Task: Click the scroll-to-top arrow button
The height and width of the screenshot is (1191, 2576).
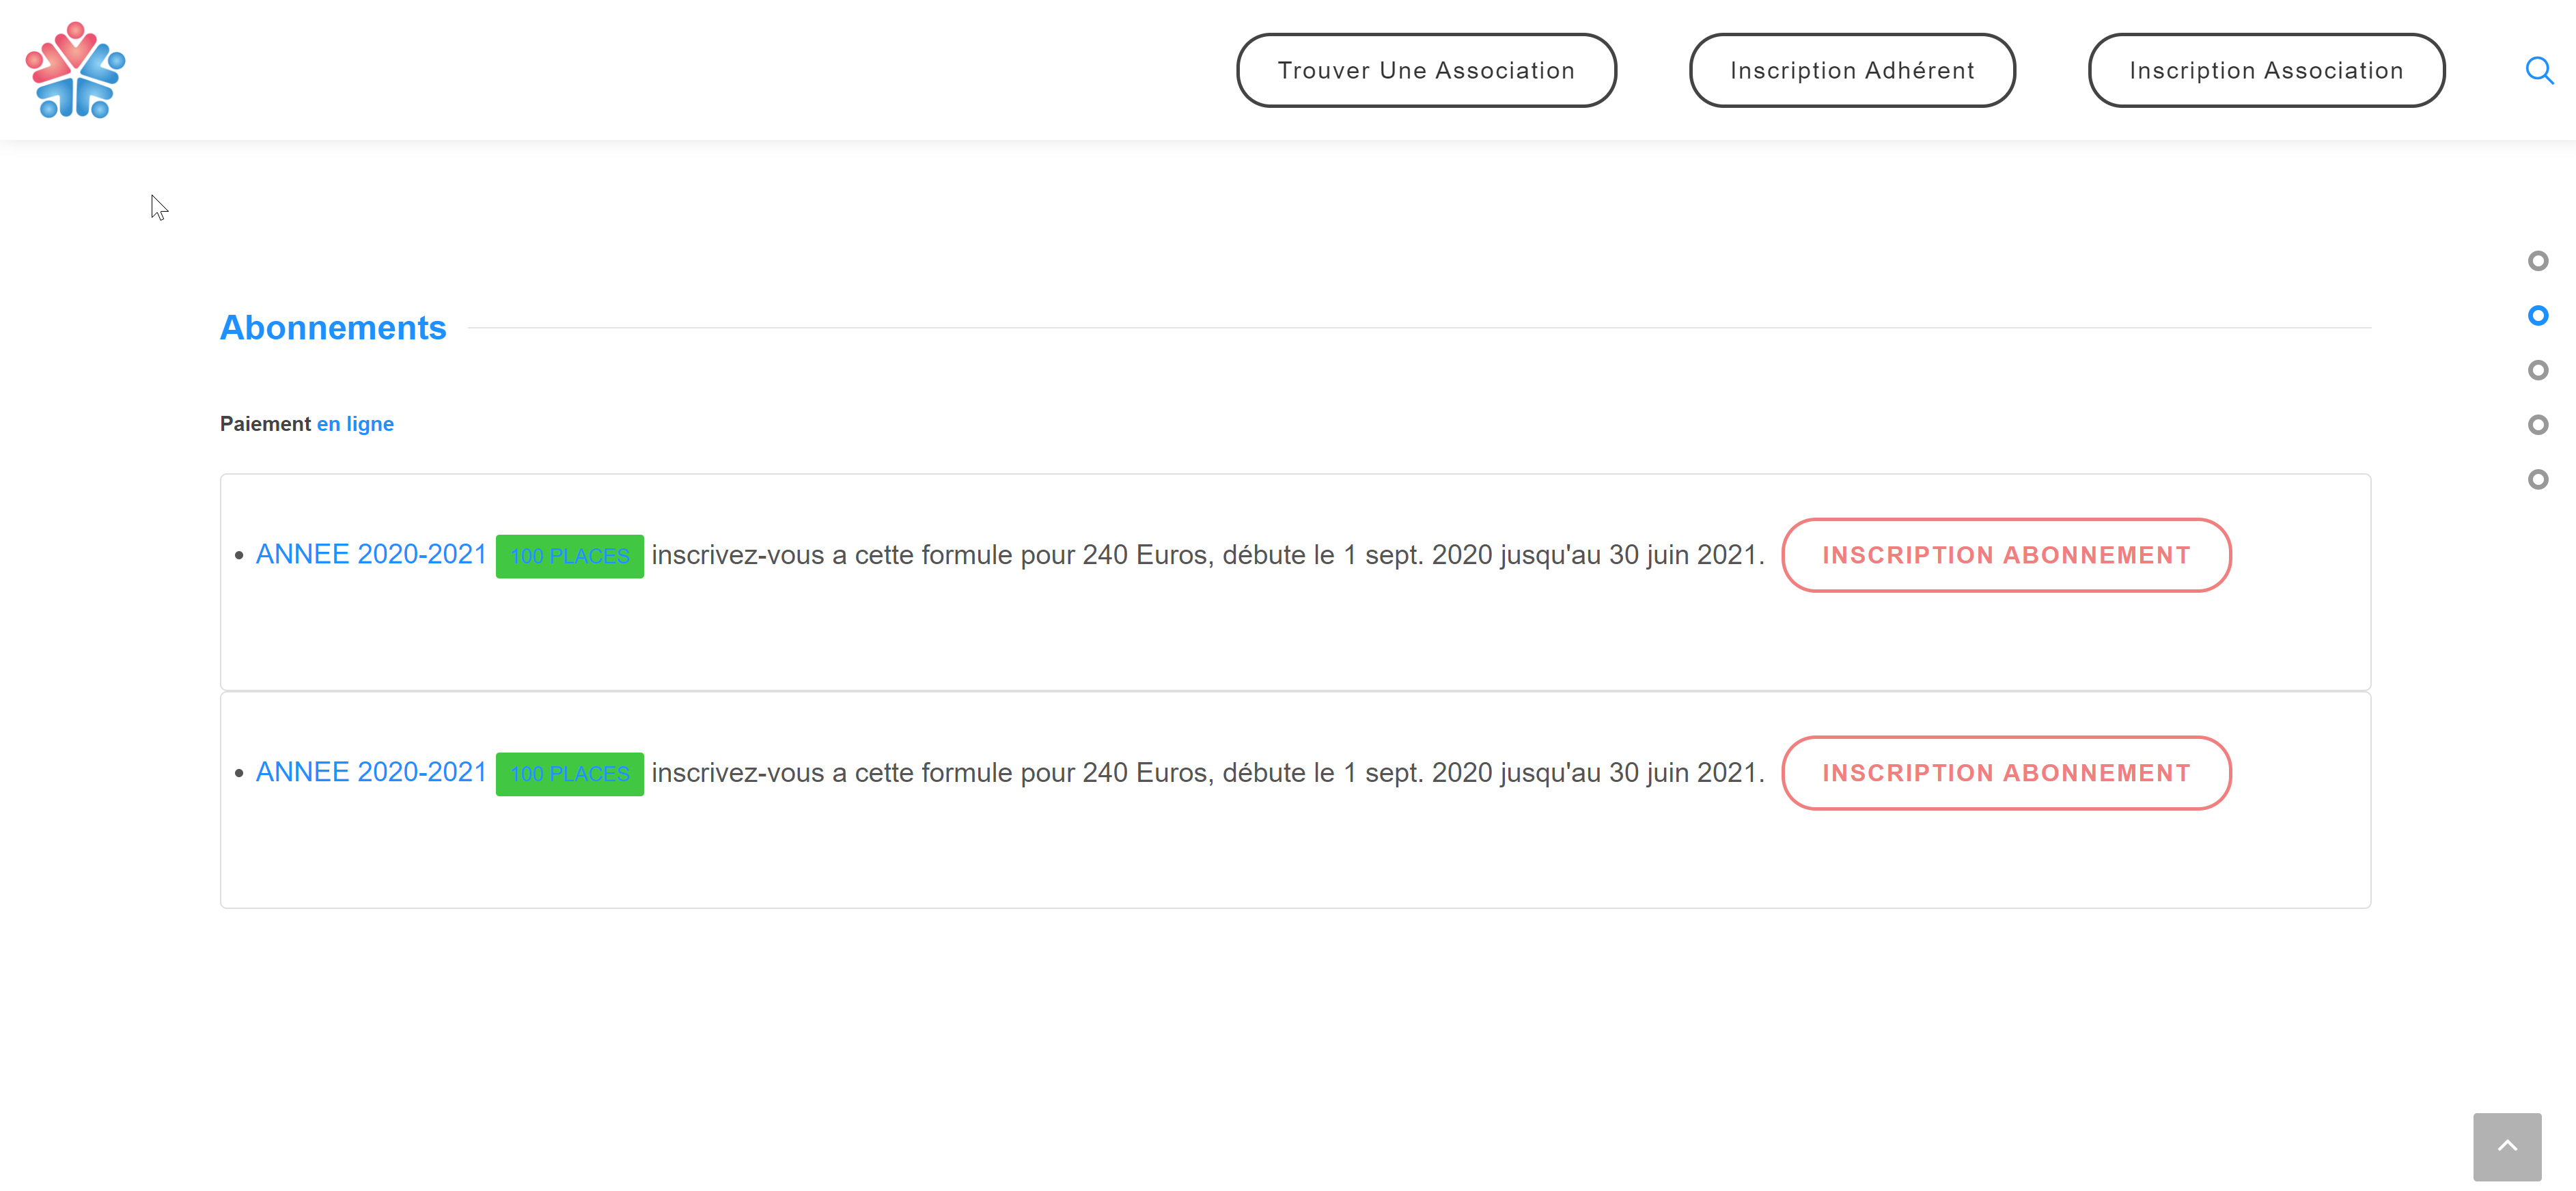Action: tap(2506, 1146)
